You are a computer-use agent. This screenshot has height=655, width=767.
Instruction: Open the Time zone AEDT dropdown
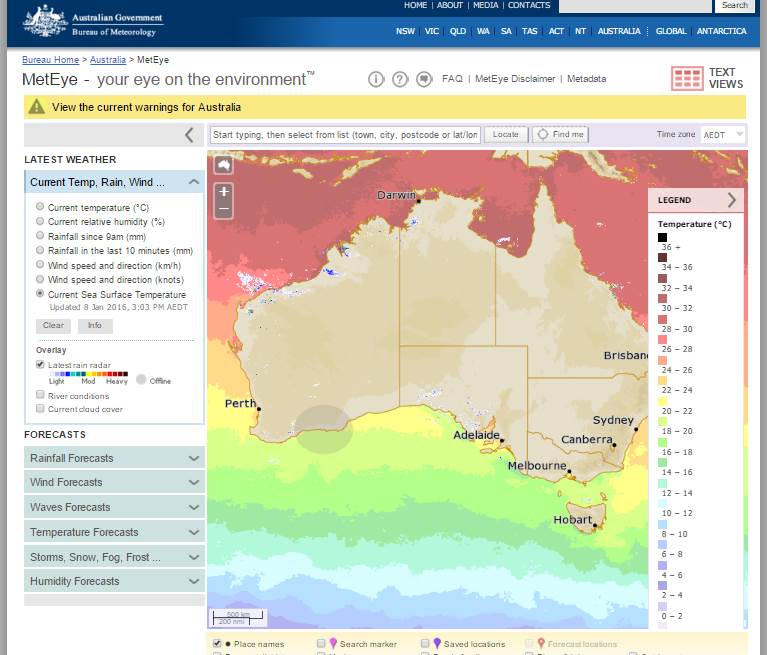click(x=724, y=134)
